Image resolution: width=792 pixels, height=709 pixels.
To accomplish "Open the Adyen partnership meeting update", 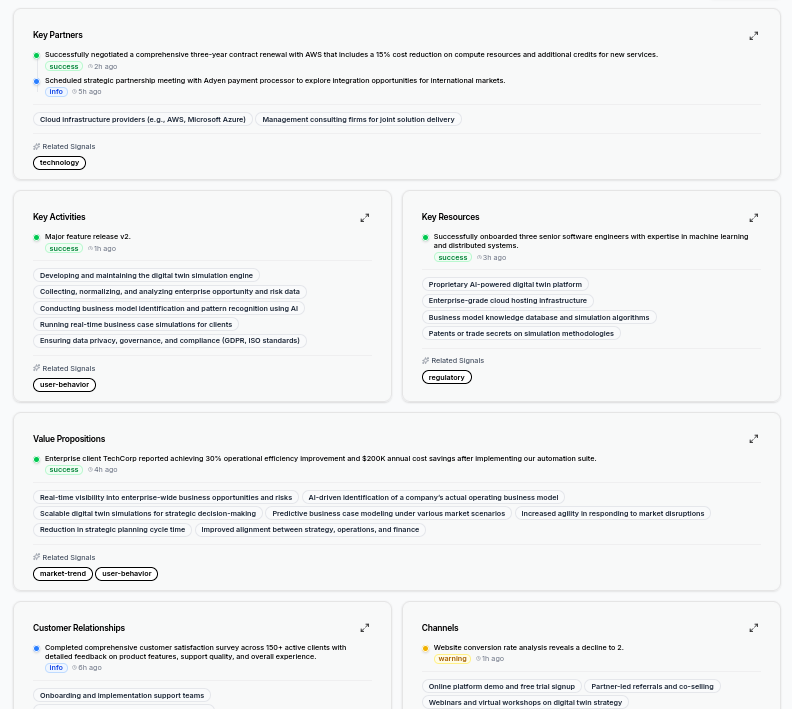I will [275, 81].
